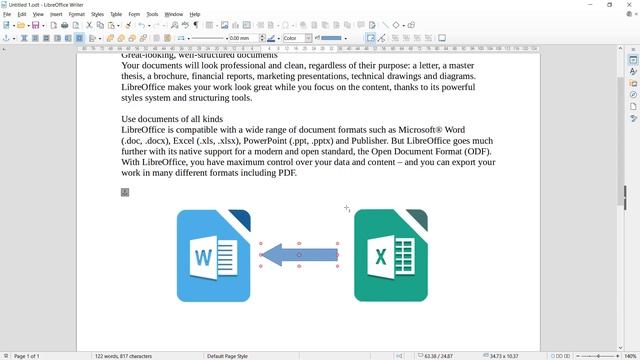Click the Word document icon image
Screen dimensions: 640x360
pos(213,256)
